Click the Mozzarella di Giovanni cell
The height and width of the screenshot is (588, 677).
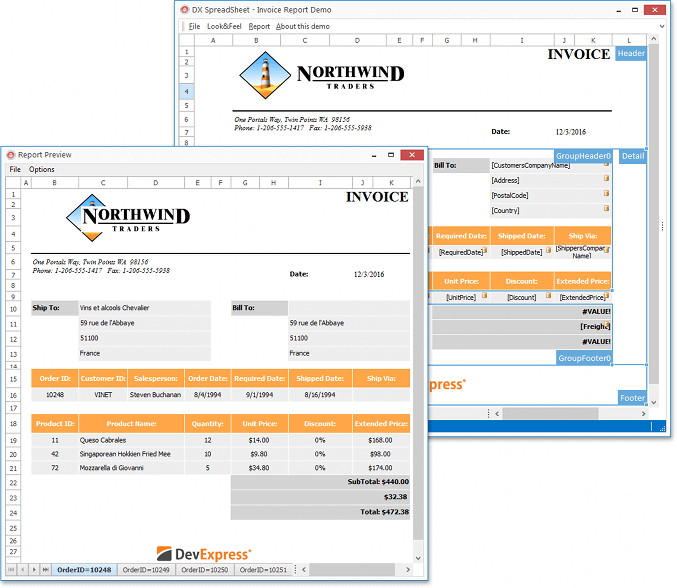click(x=132, y=468)
